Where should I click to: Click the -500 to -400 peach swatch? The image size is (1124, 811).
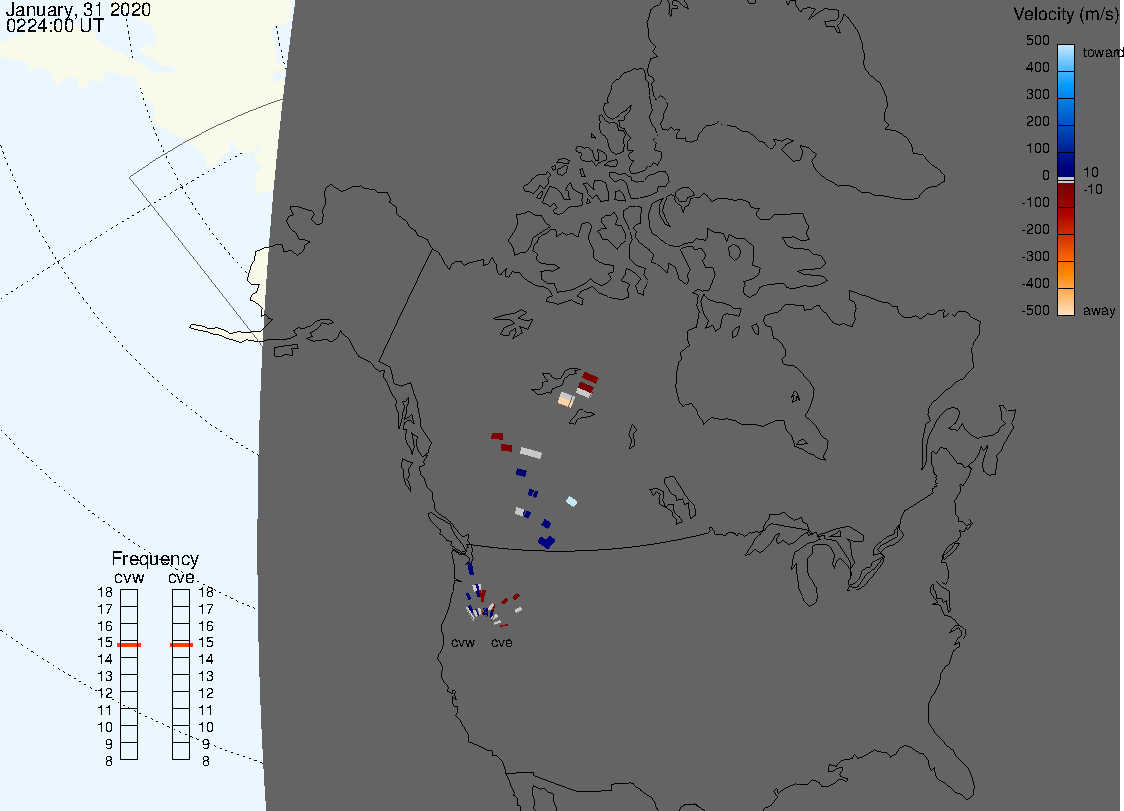(x=1065, y=301)
